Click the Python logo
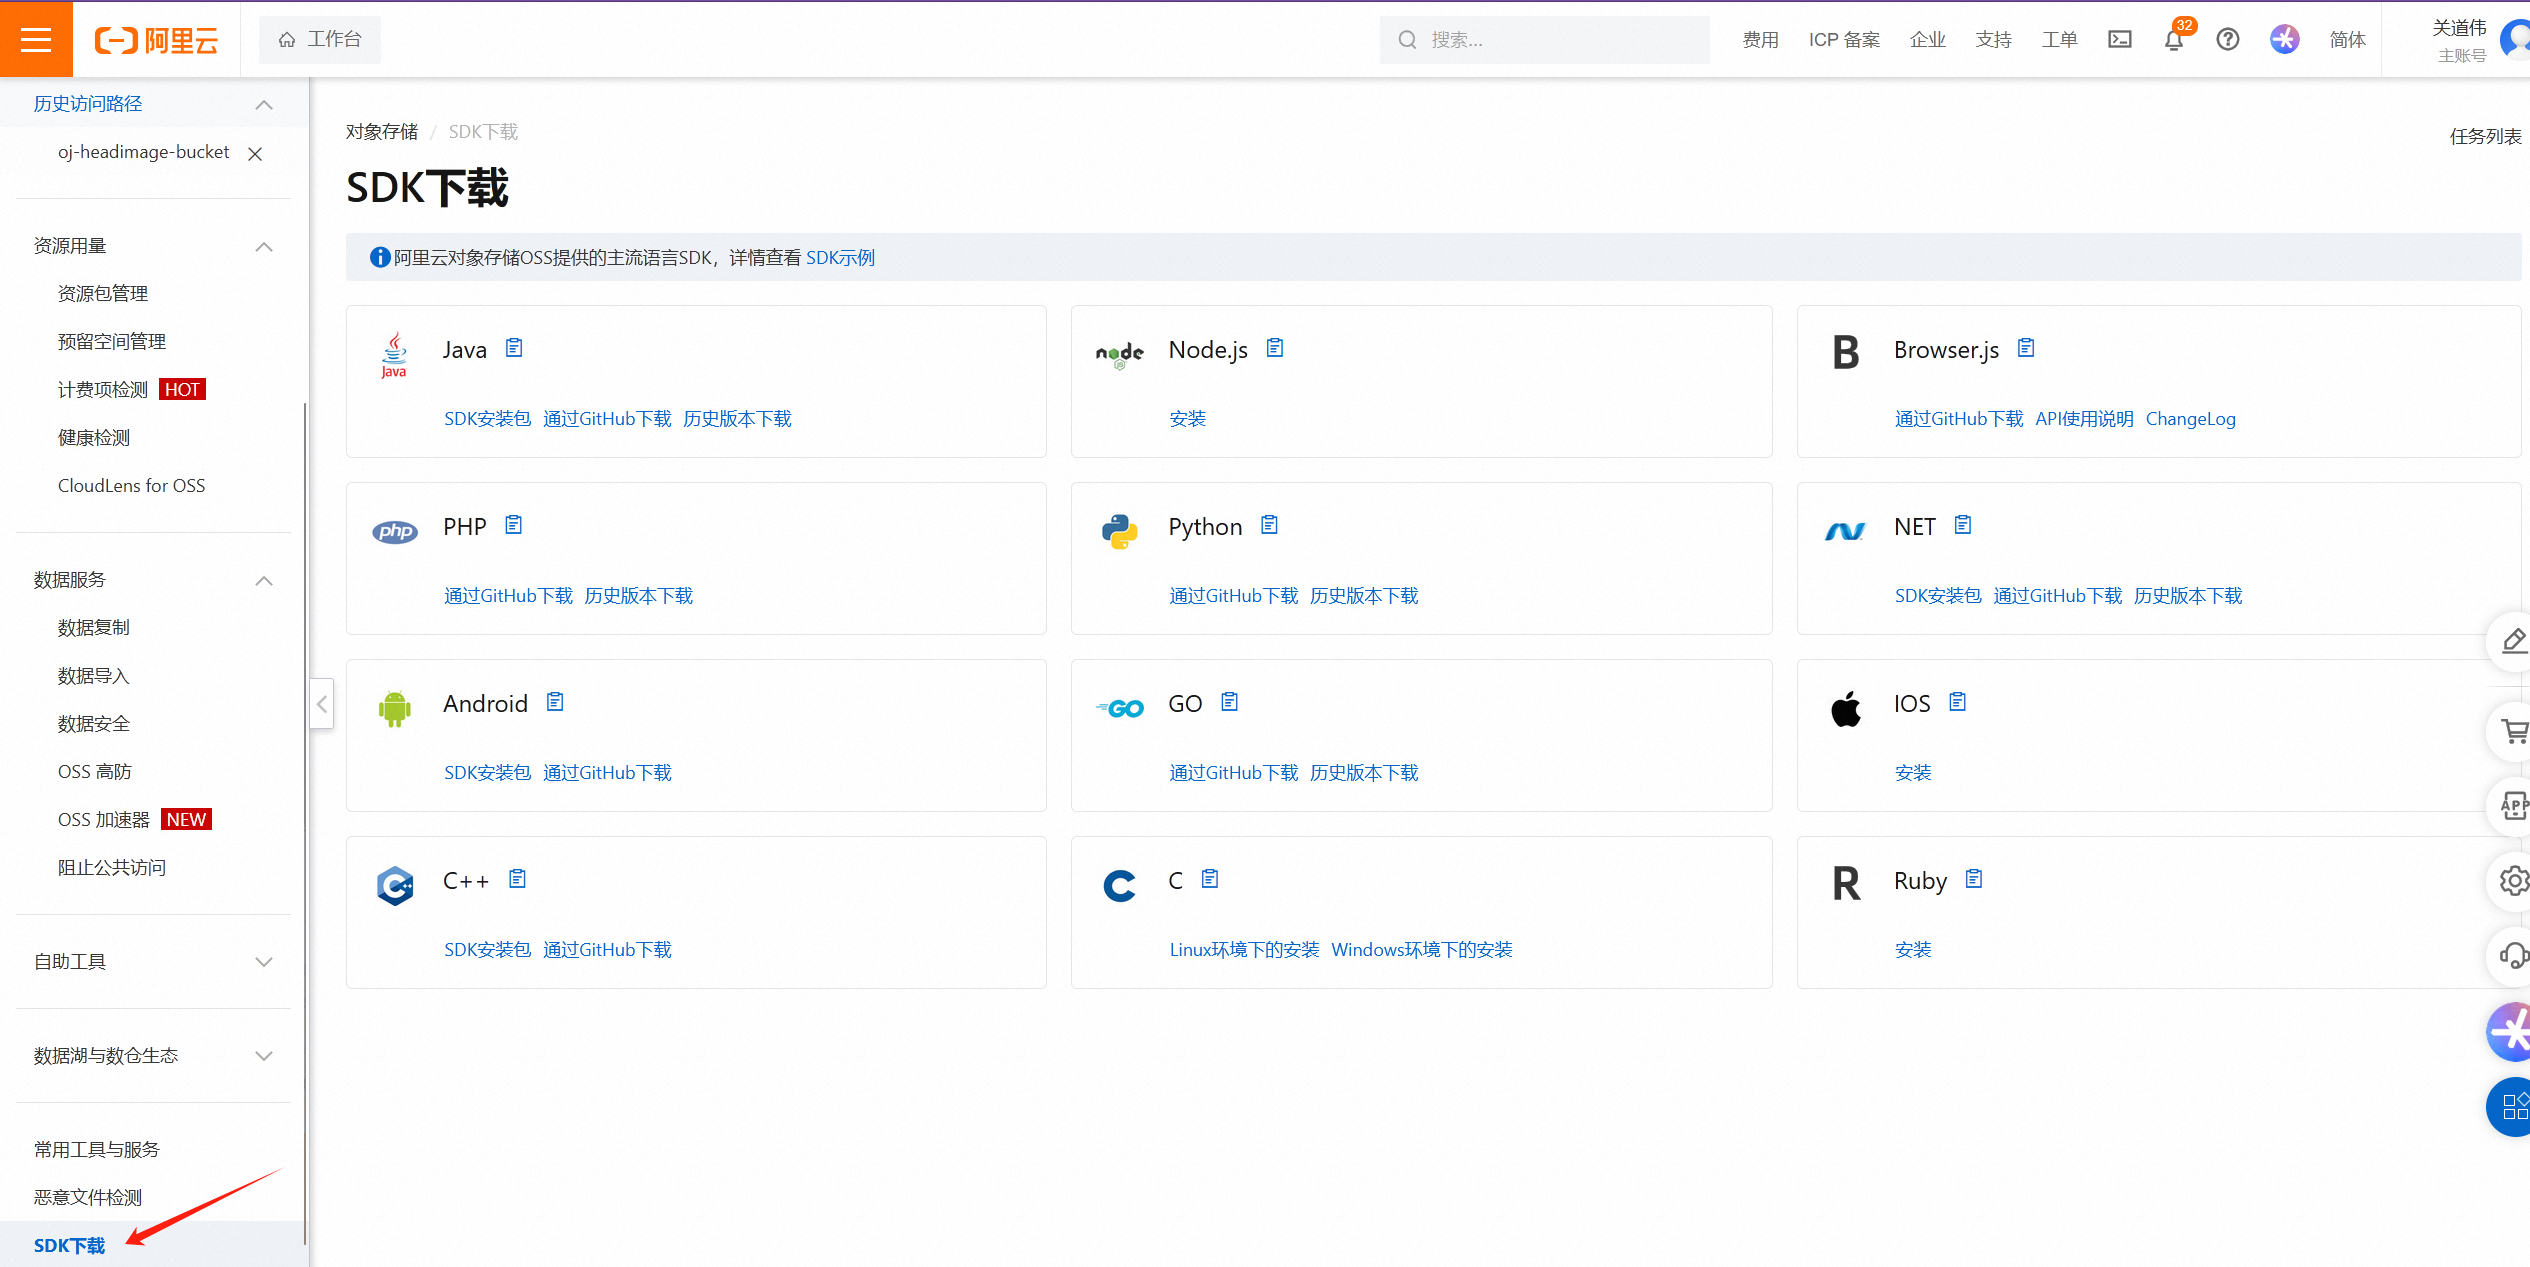 pyautogui.click(x=1120, y=531)
